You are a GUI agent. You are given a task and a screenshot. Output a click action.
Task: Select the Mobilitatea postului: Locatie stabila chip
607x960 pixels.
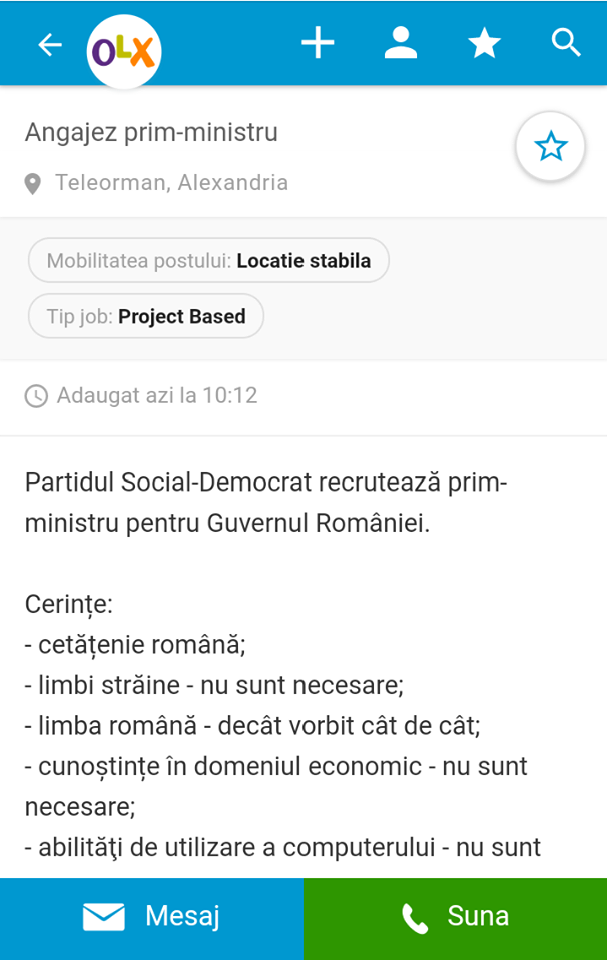[x=209, y=261]
